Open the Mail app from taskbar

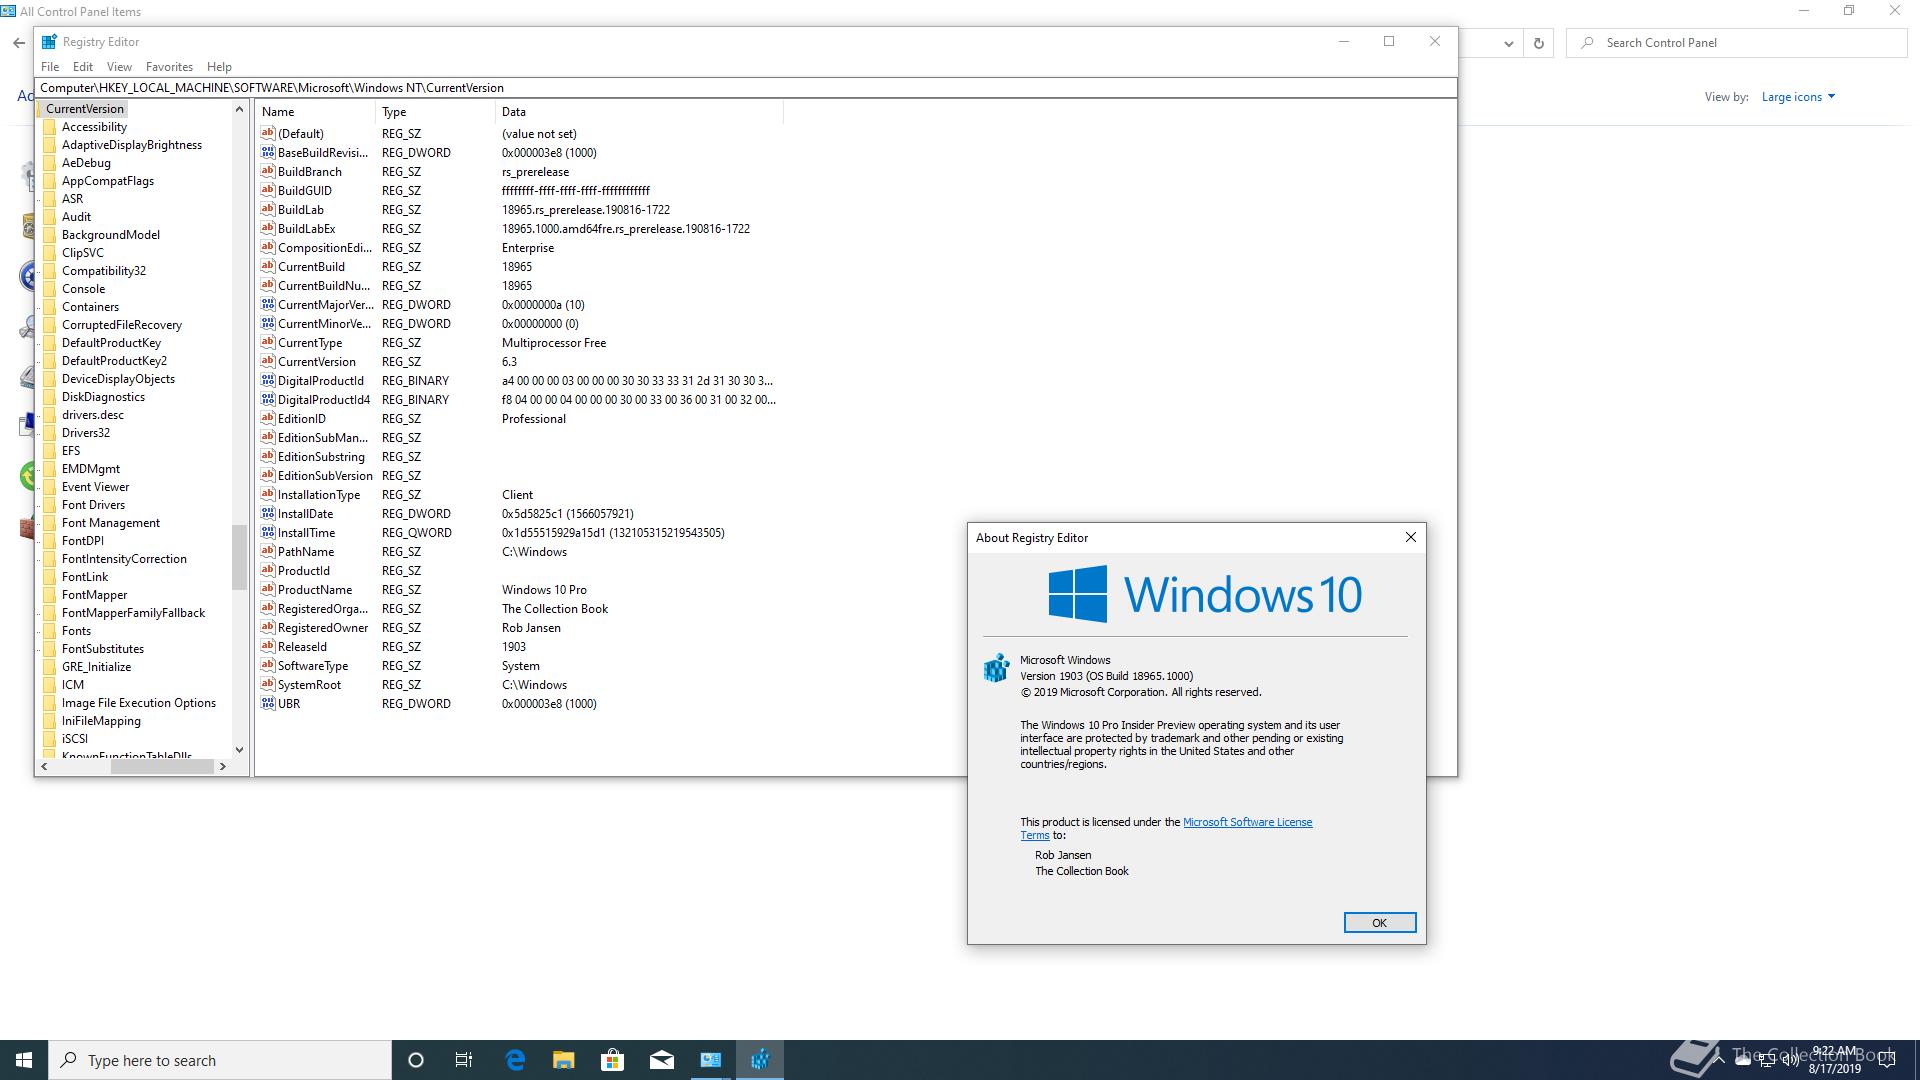point(662,1060)
